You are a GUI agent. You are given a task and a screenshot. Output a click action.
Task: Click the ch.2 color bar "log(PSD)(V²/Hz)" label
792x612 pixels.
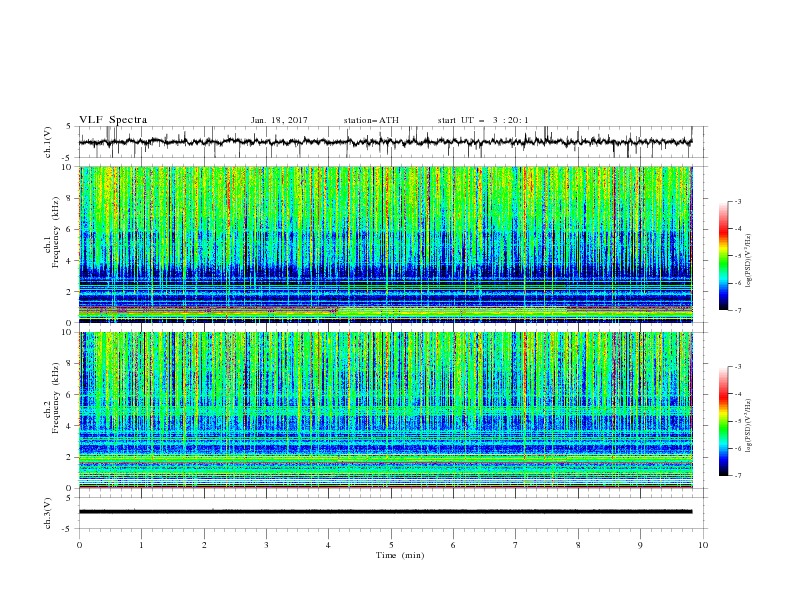pos(749,423)
